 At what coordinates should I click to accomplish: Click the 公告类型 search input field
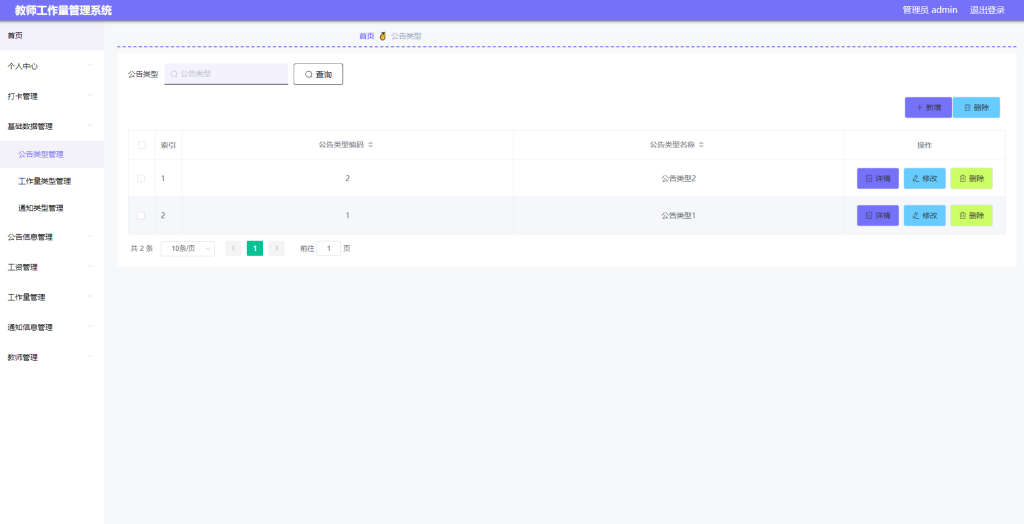(x=226, y=74)
